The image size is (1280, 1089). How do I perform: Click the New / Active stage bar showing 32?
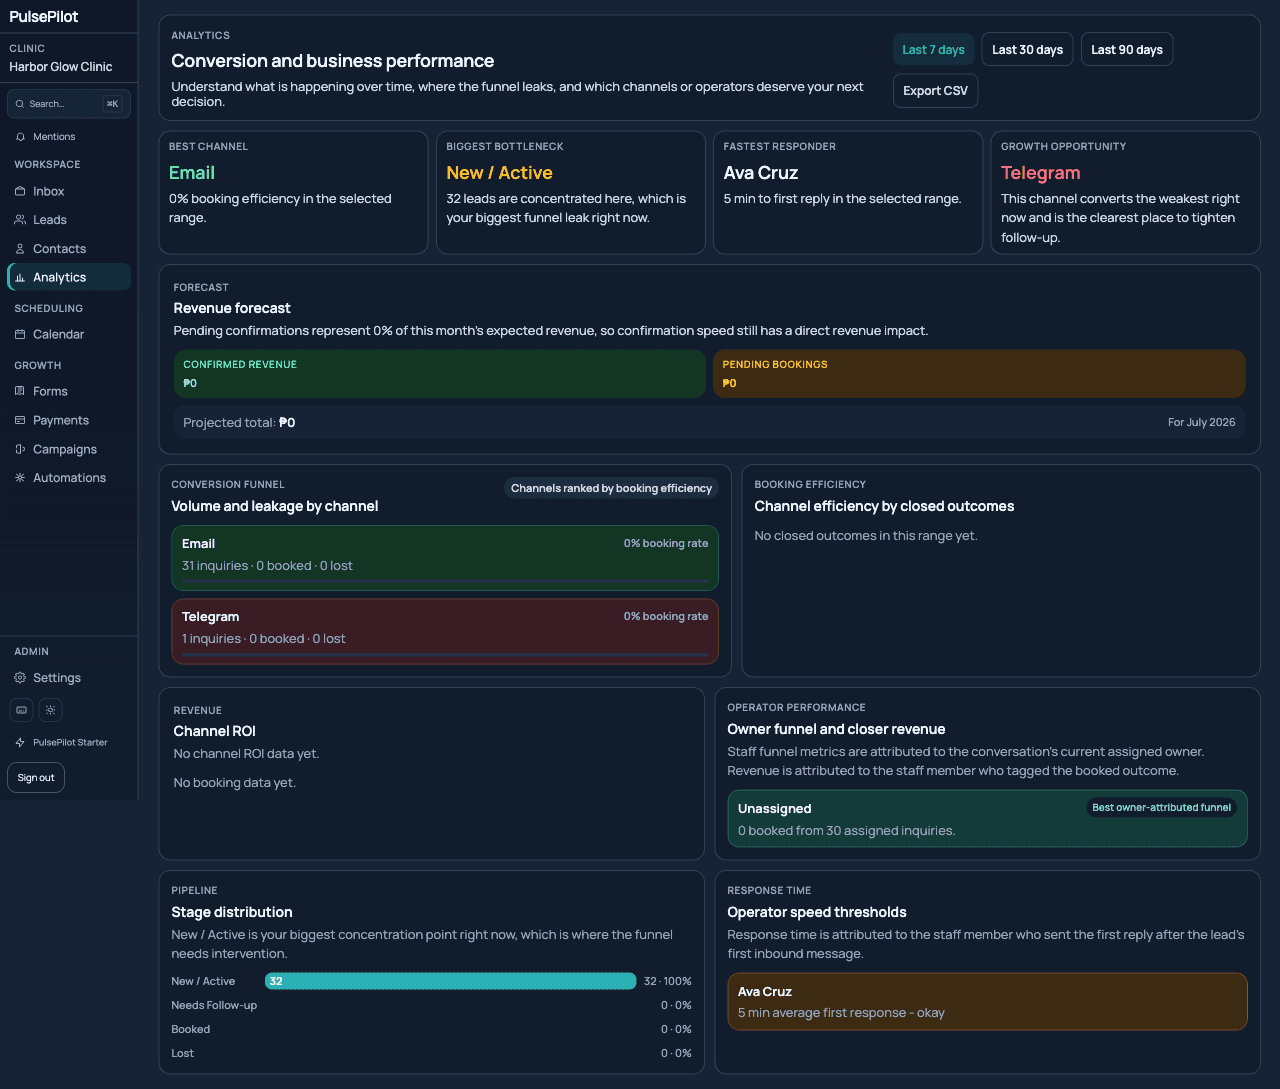click(x=450, y=981)
